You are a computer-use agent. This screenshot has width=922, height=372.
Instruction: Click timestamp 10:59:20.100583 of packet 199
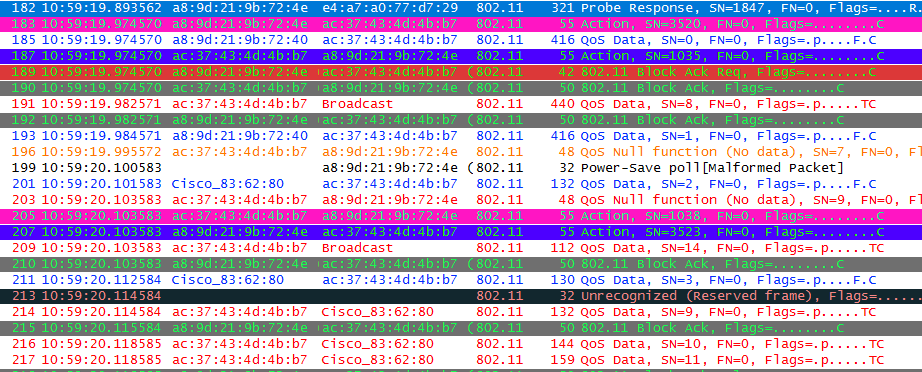coord(101,168)
